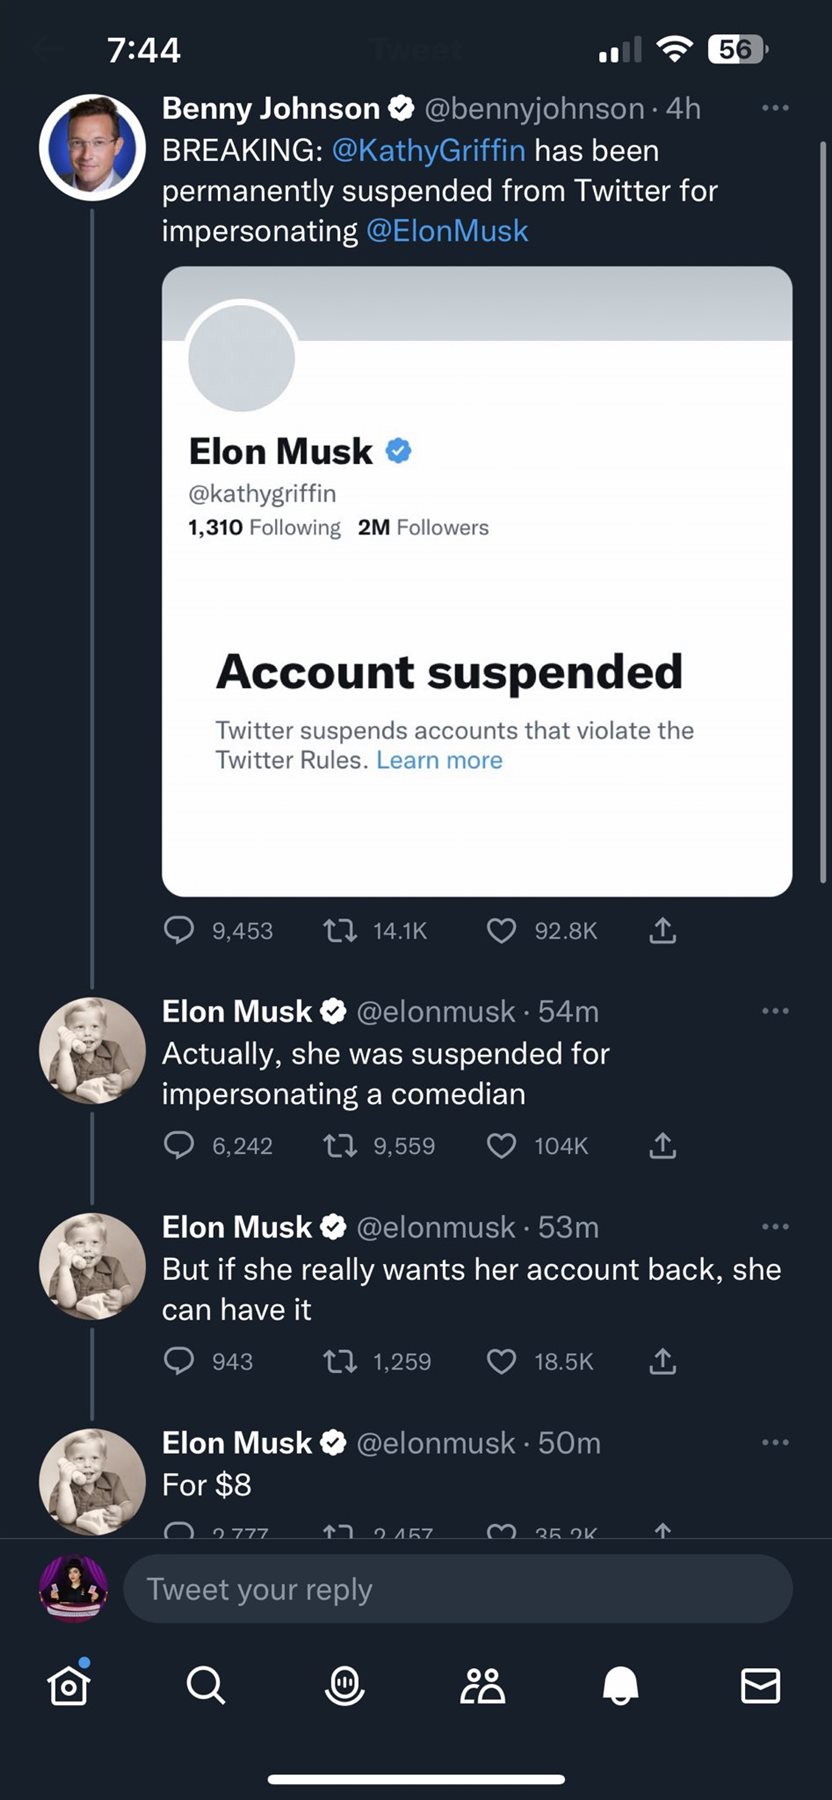Viewport: 832px width, 1800px height.
Task: Open more options on Elon's 54m reply
Action: 775,1011
